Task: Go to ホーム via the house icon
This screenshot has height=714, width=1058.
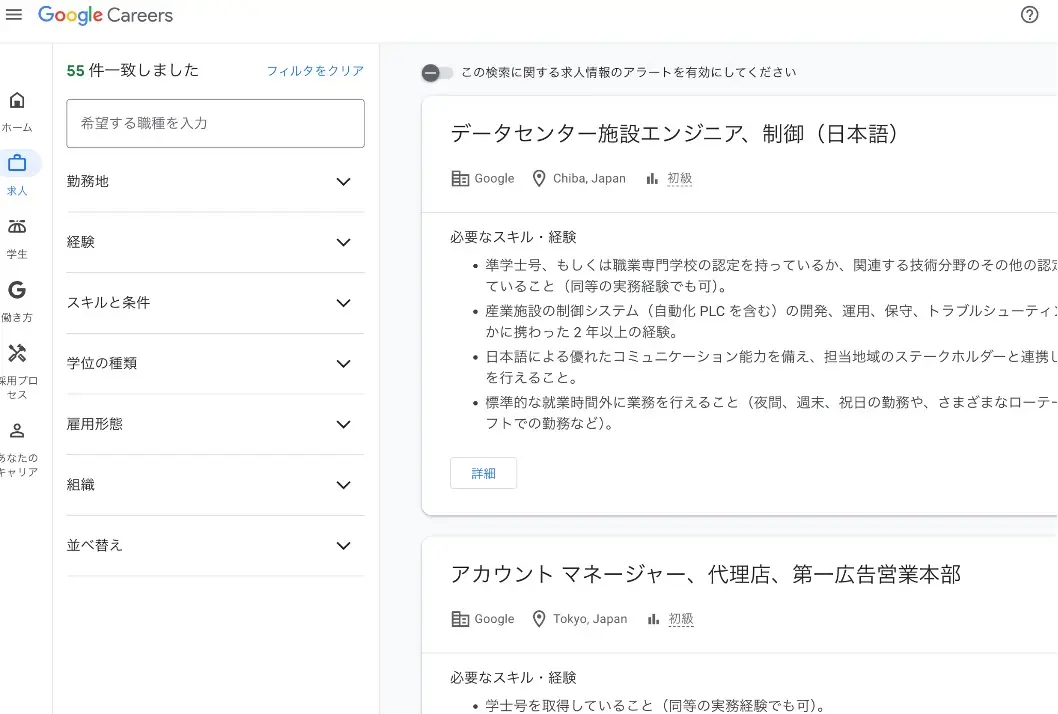Action: (17, 101)
